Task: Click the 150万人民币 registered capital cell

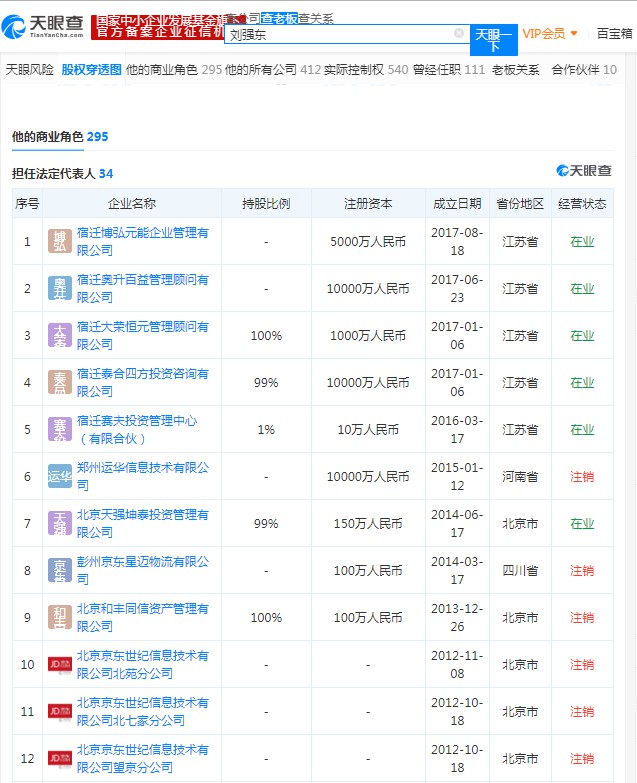Action: 368,523
